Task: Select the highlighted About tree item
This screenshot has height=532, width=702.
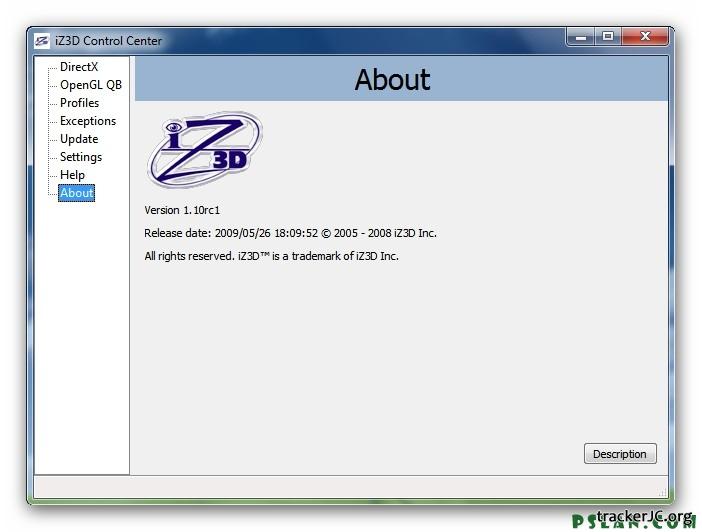Action: [76, 193]
